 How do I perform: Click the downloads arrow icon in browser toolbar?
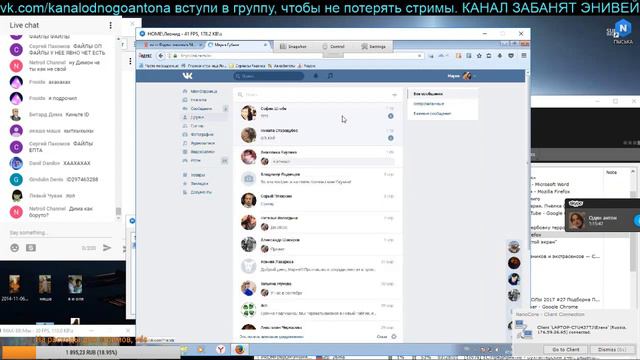tap(500, 56)
